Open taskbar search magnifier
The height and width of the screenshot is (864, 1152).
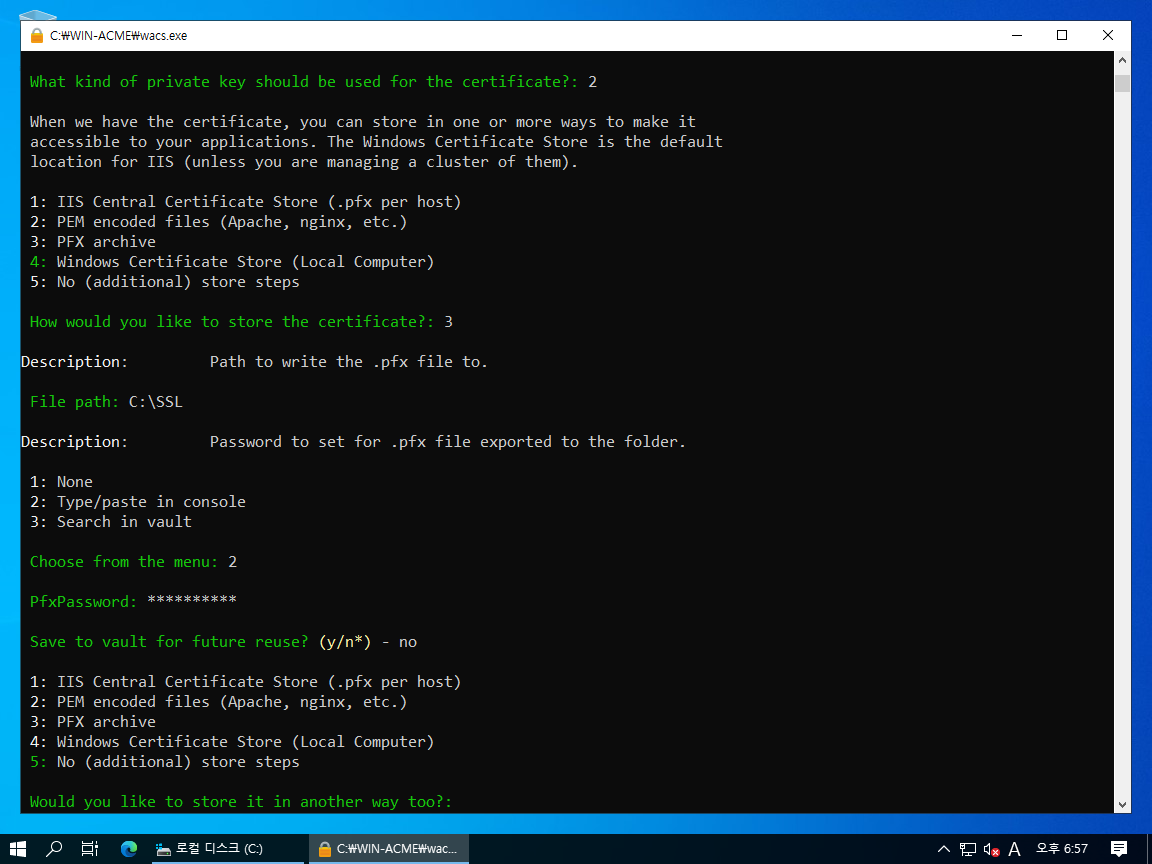54,849
